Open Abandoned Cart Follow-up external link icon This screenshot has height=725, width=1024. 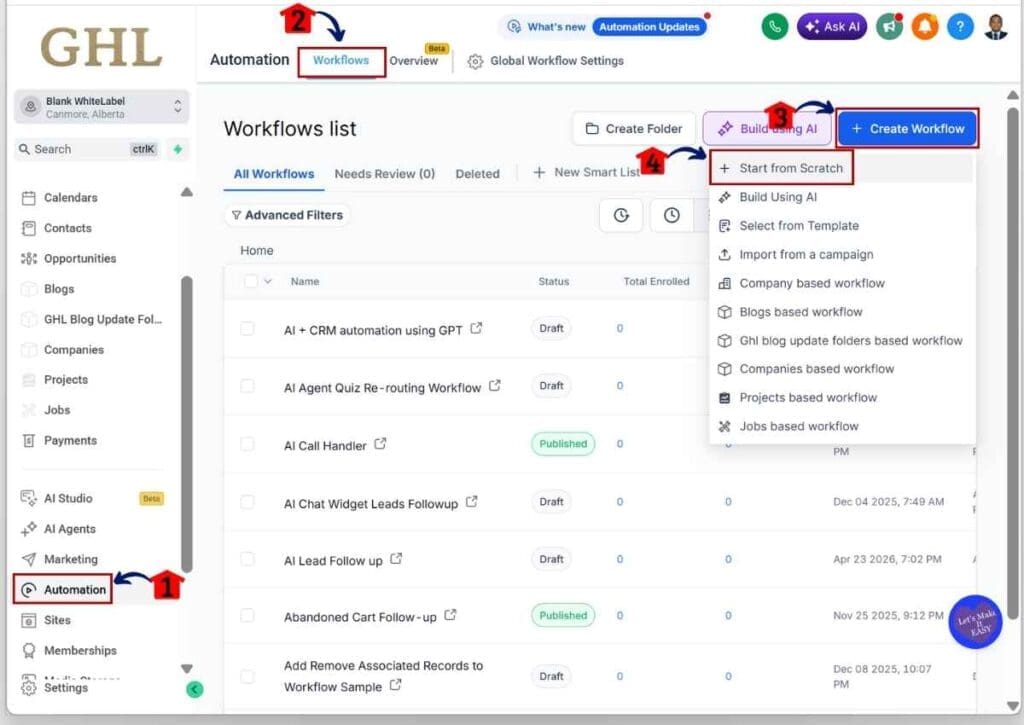coord(450,615)
